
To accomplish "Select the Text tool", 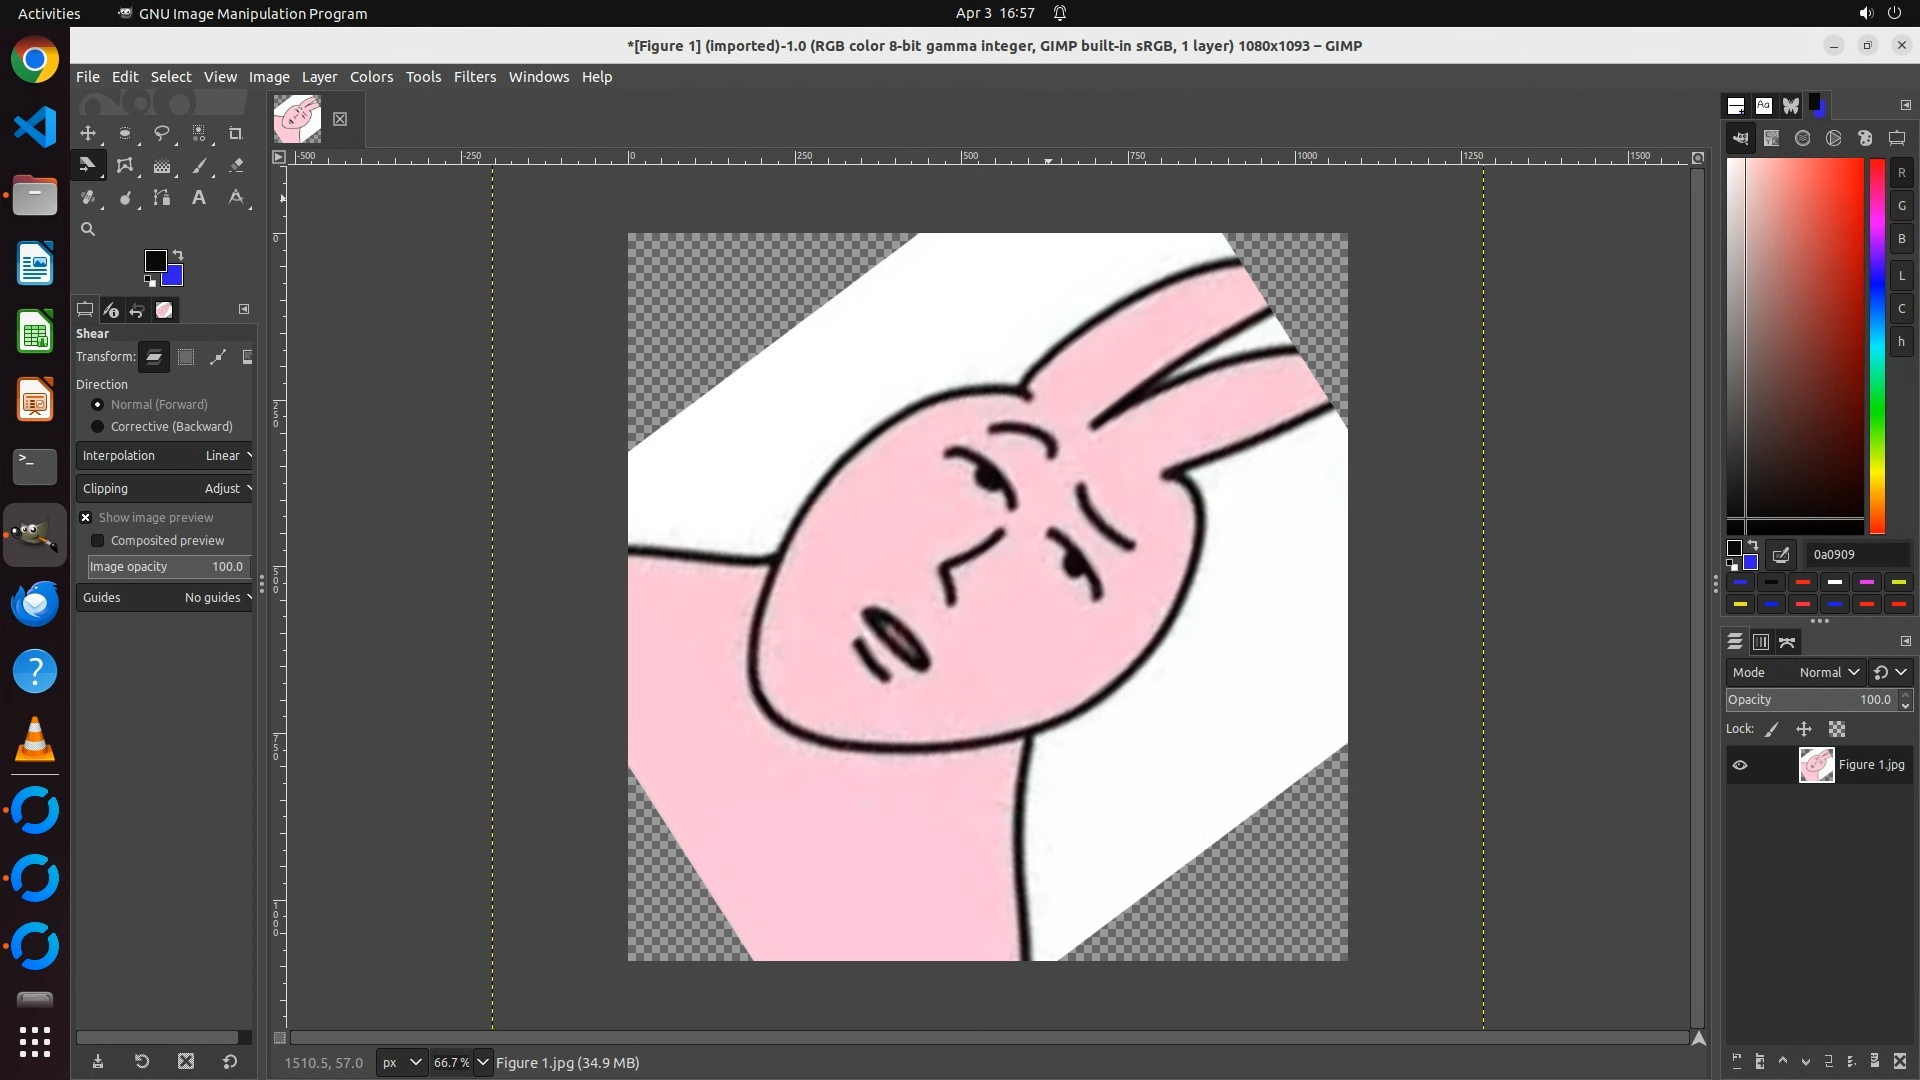I will point(199,198).
